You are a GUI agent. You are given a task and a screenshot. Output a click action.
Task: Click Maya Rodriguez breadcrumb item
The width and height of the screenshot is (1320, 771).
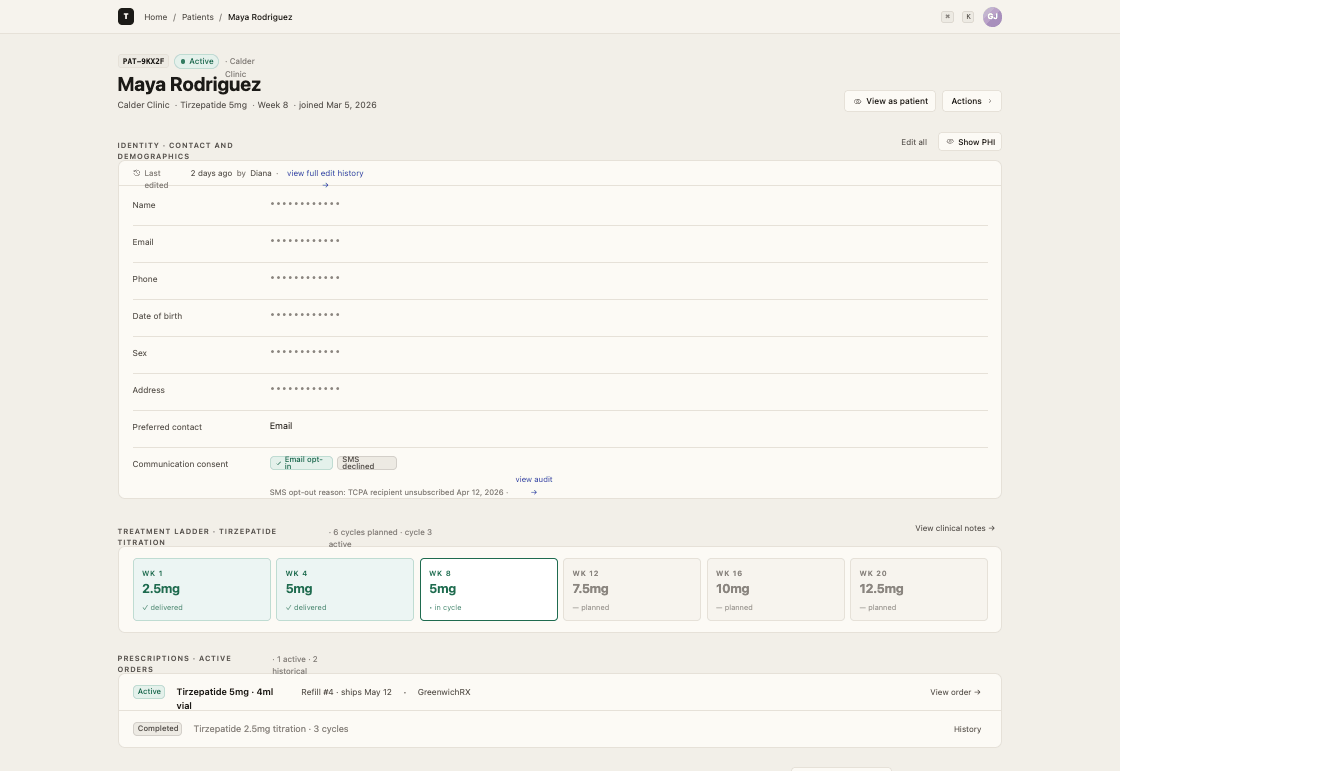click(x=260, y=17)
